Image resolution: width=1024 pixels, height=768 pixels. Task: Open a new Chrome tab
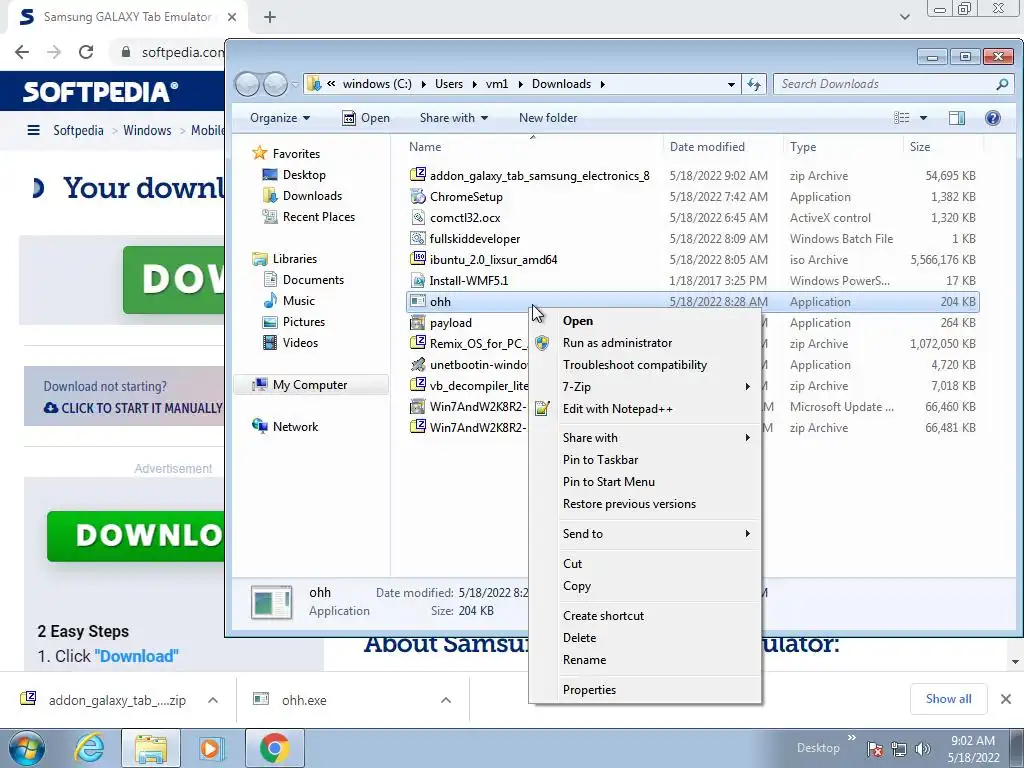point(270,17)
